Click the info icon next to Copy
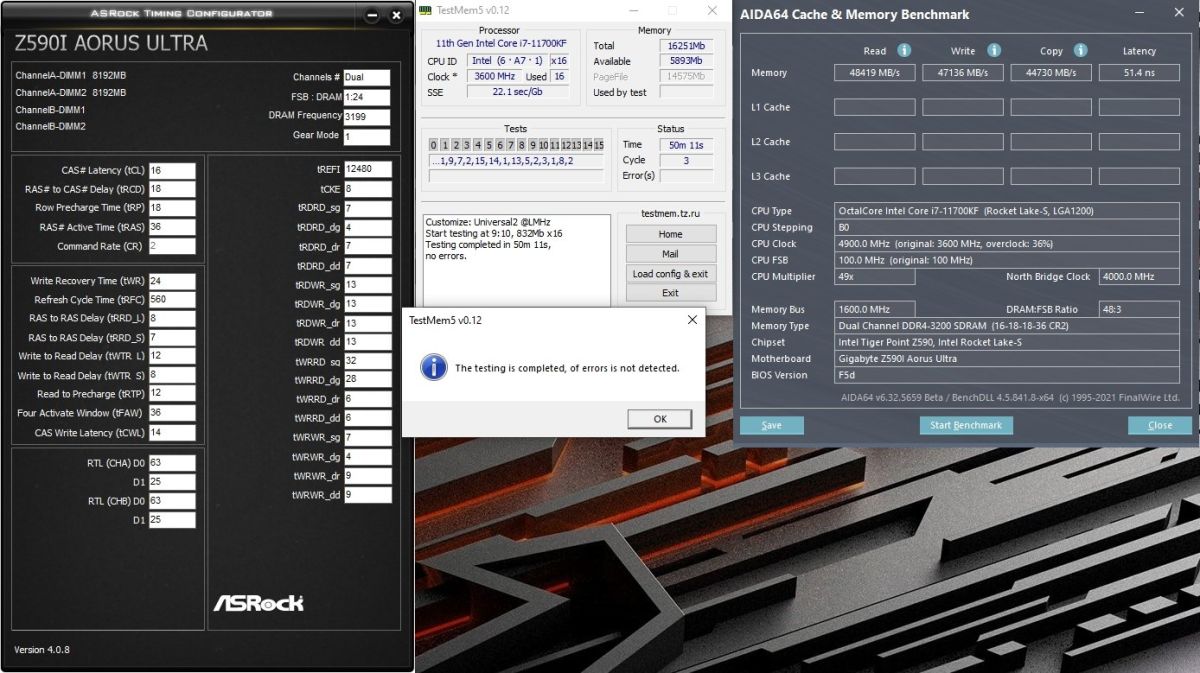 coord(1081,50)
